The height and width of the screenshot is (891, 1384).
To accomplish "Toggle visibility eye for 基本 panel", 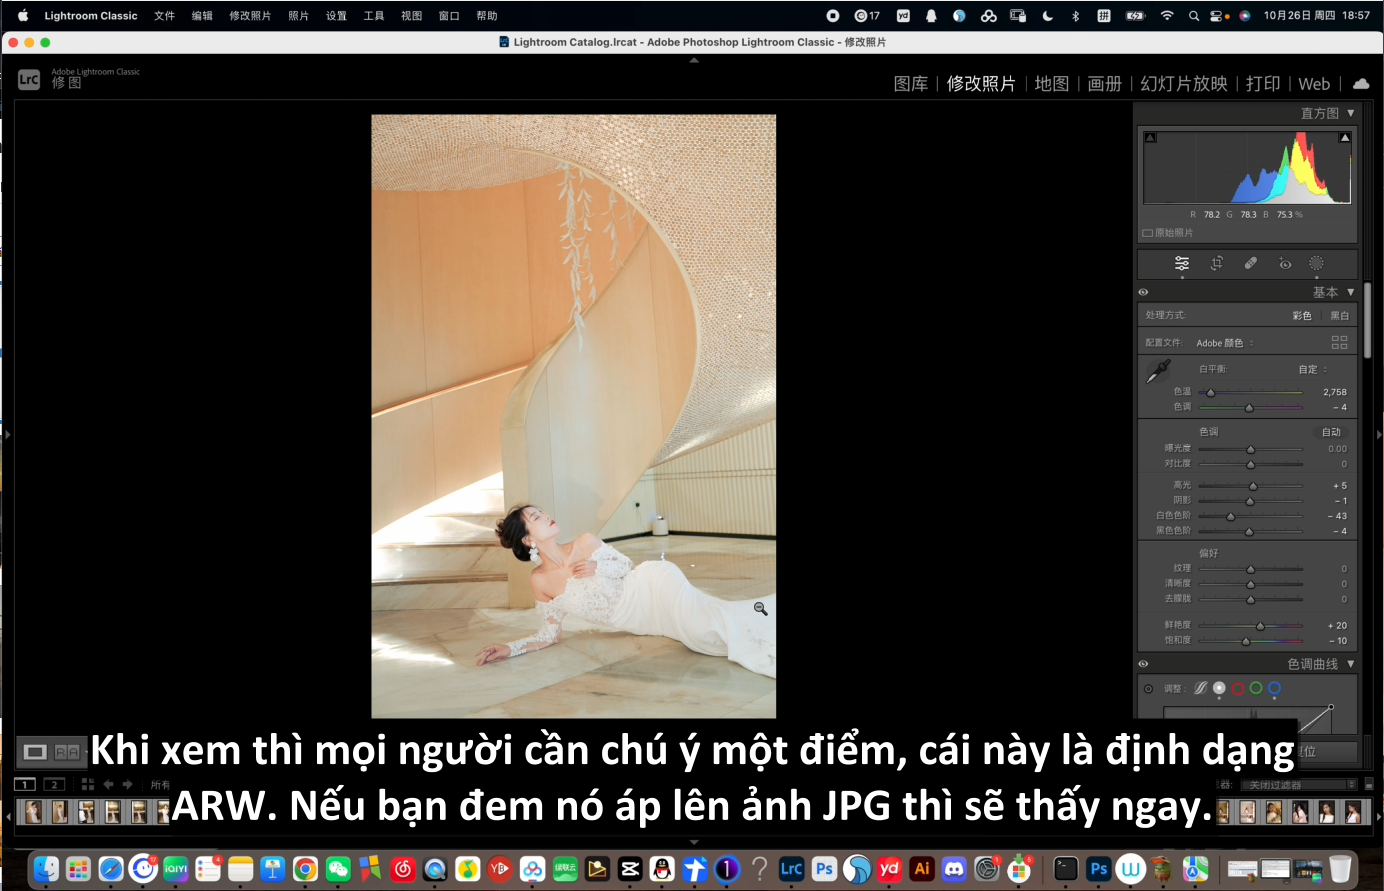I will point(1144,292).
